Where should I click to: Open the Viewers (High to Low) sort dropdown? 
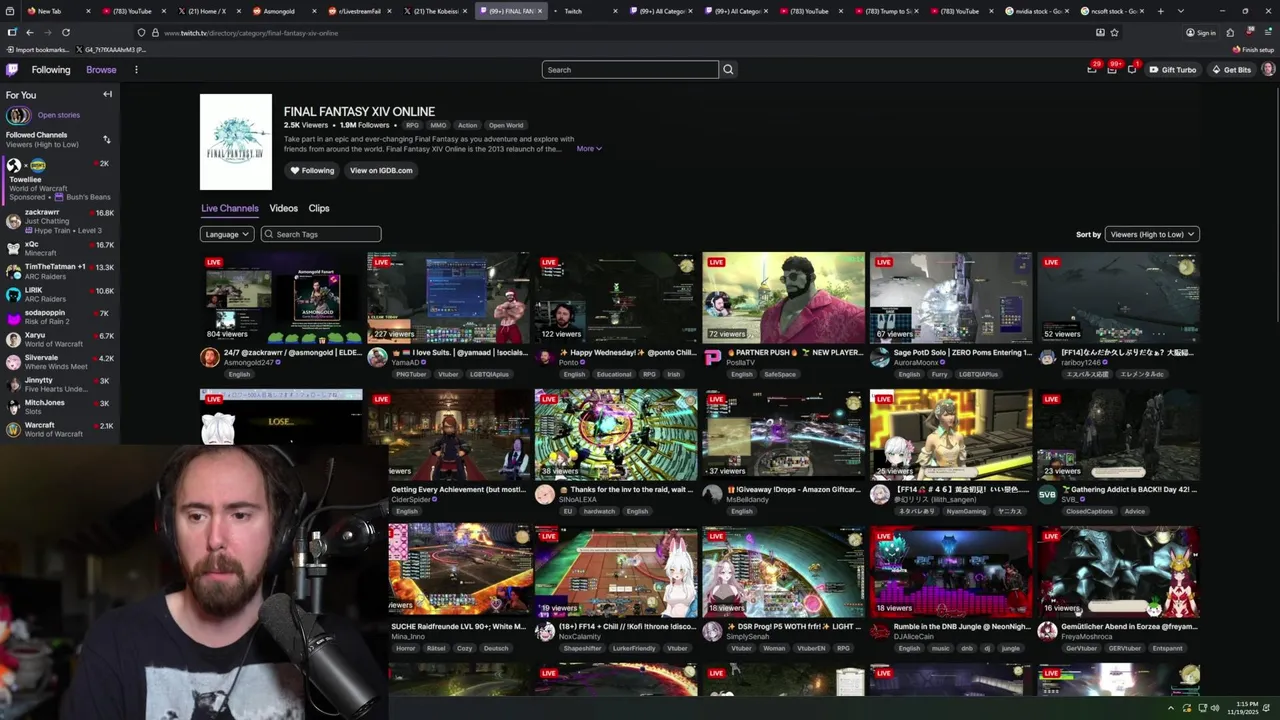1152,234
